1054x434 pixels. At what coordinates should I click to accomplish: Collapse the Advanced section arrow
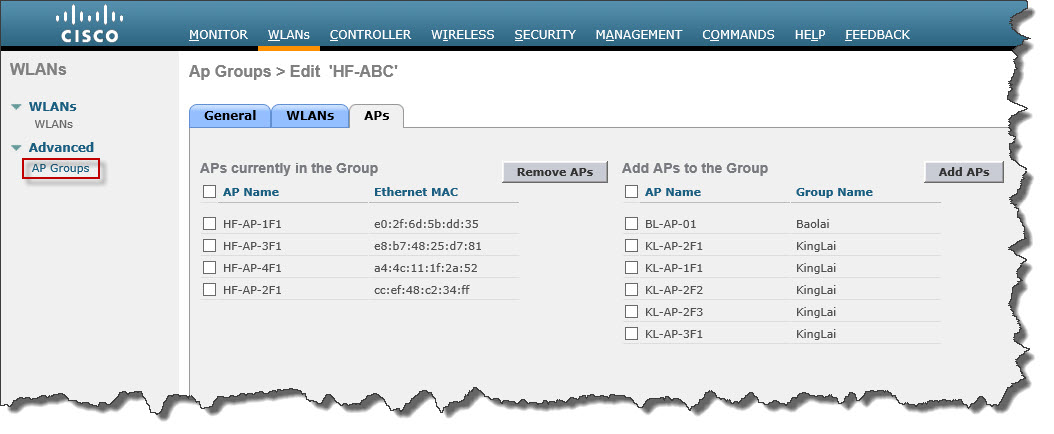point(16,148)
